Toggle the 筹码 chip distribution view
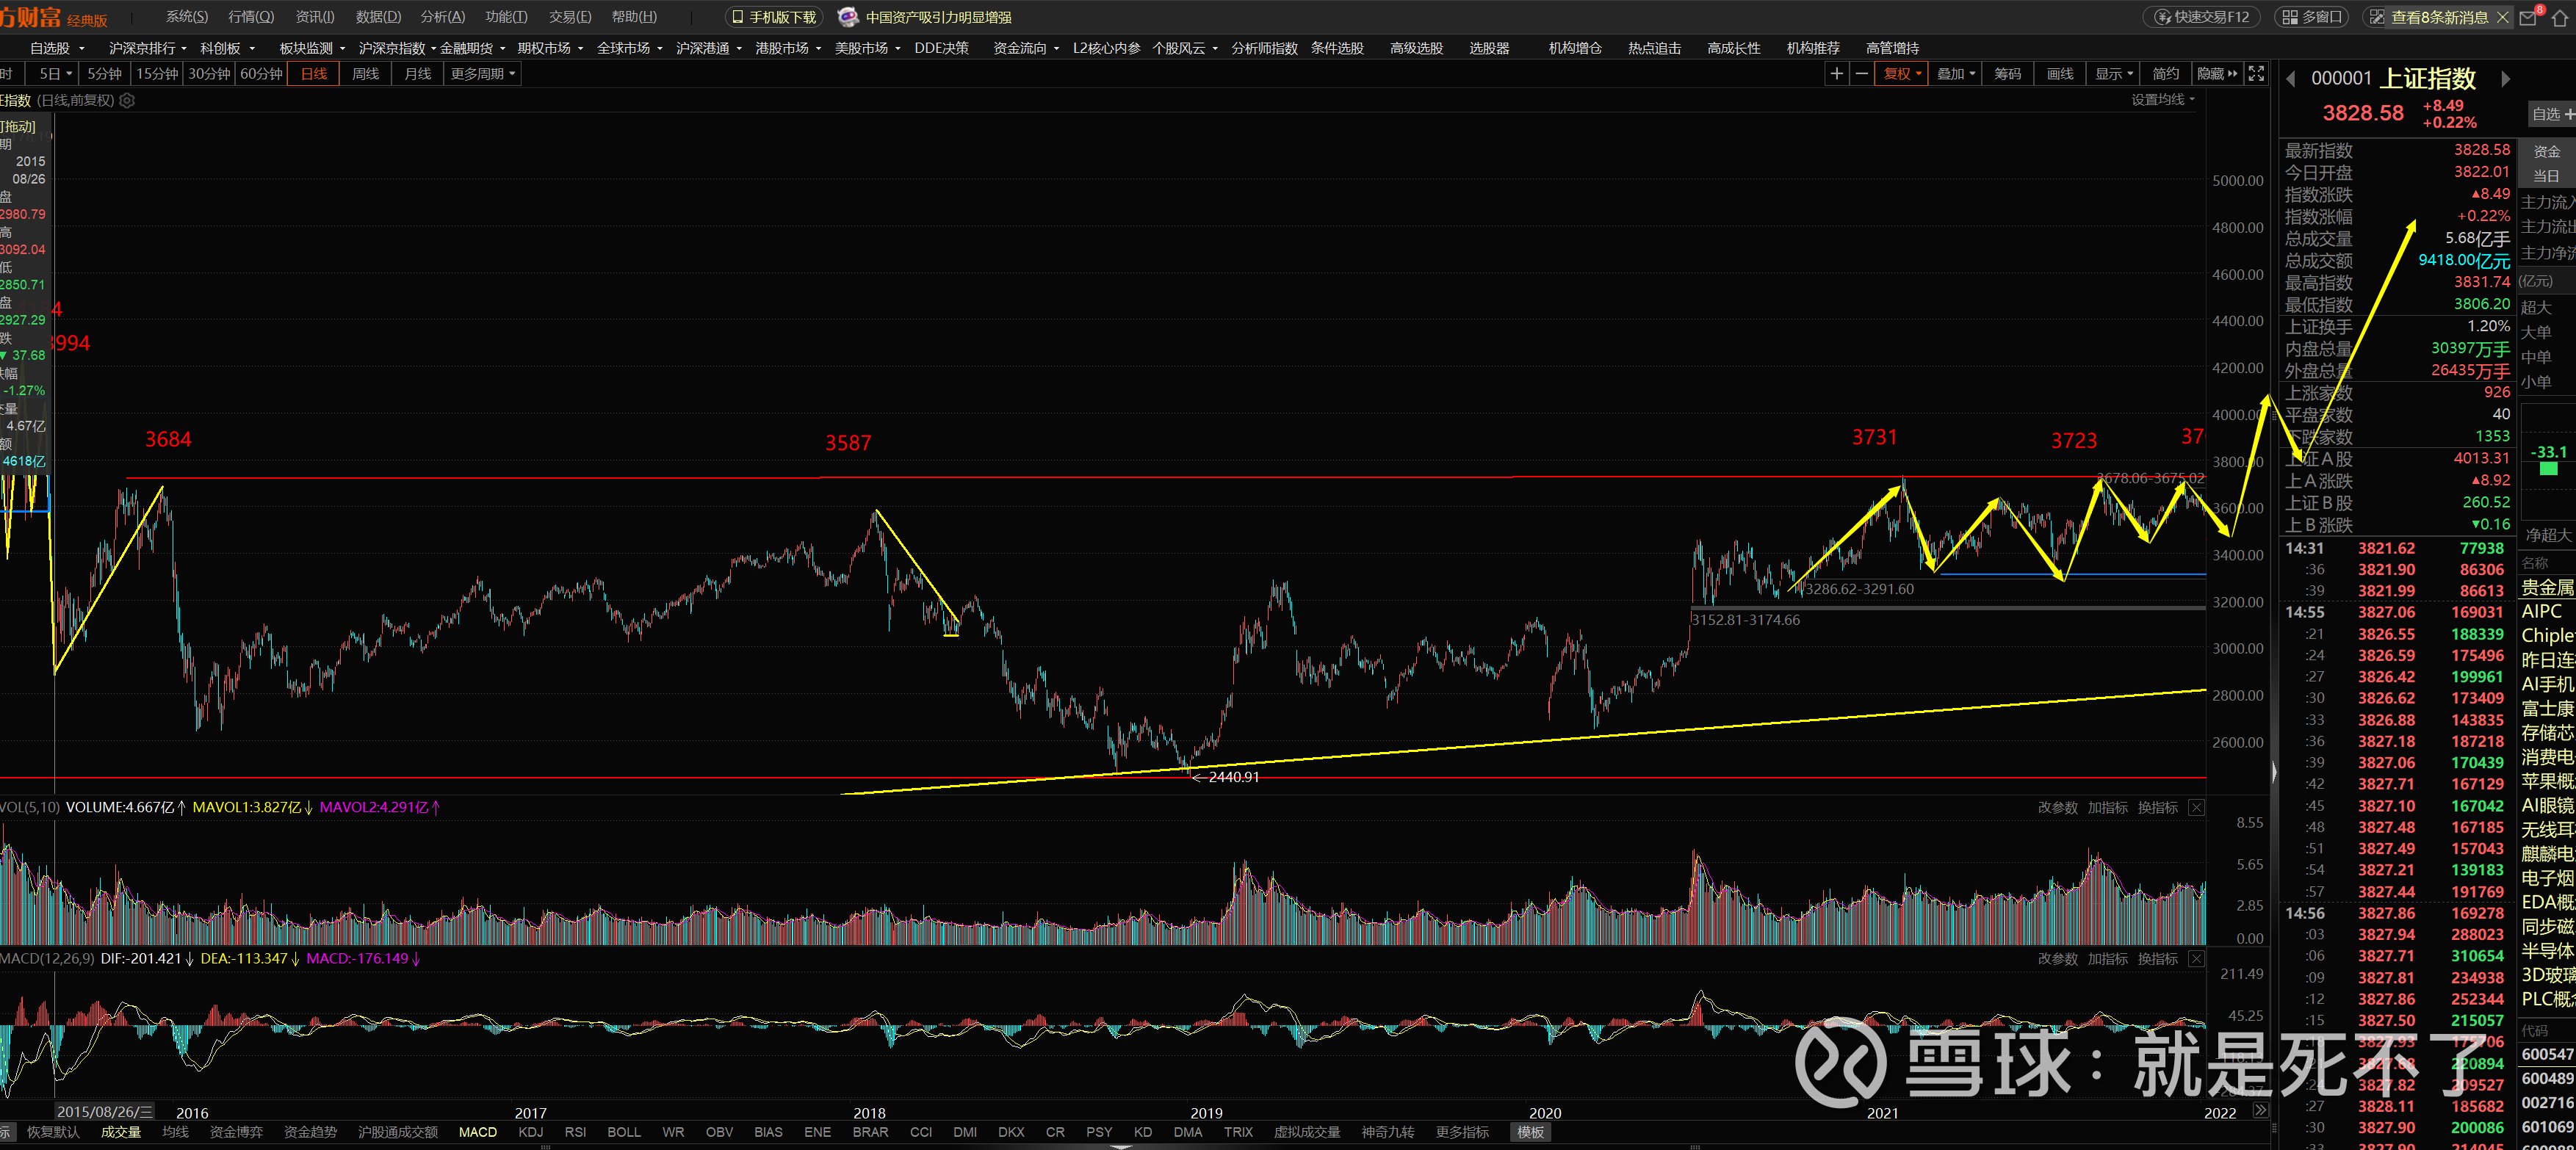The height and width of the screenshot is (1150, 2576). click(x=2007, y=74)
